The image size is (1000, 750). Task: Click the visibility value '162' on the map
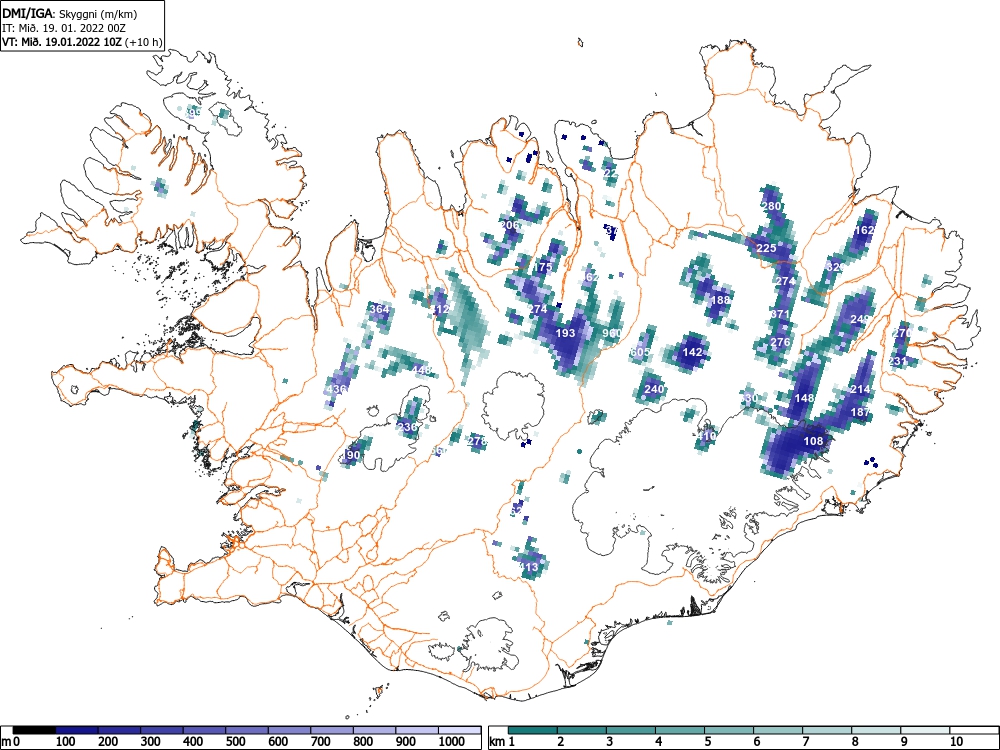(865, 230)
